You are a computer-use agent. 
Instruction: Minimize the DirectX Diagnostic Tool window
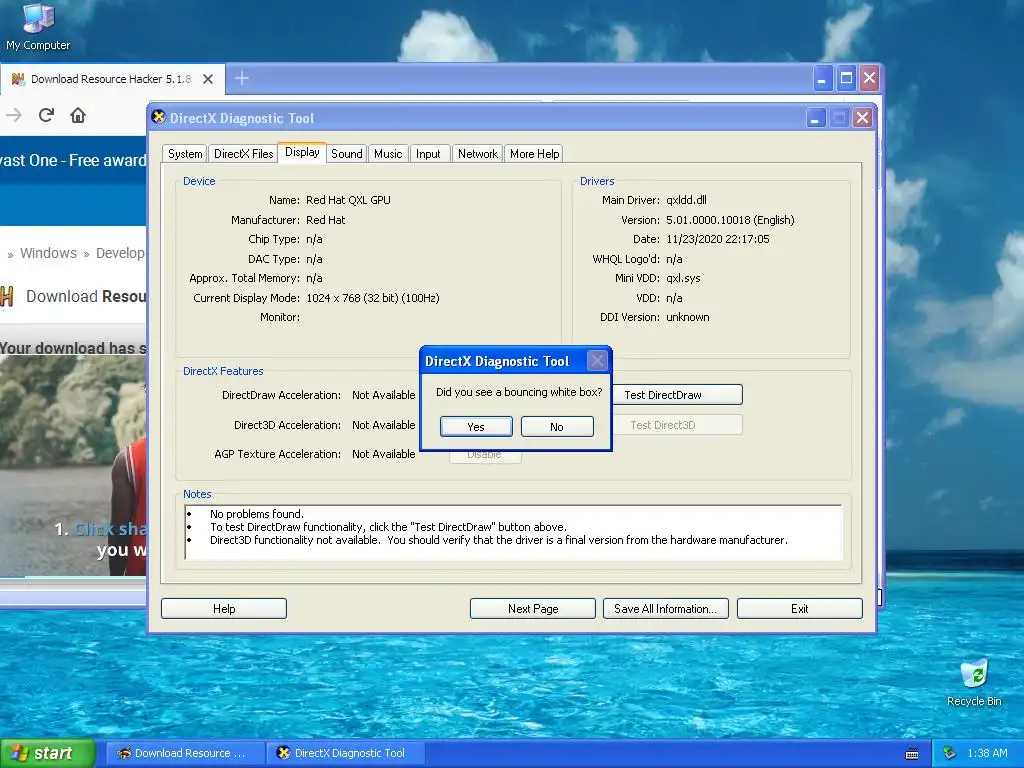coord(816,118)
